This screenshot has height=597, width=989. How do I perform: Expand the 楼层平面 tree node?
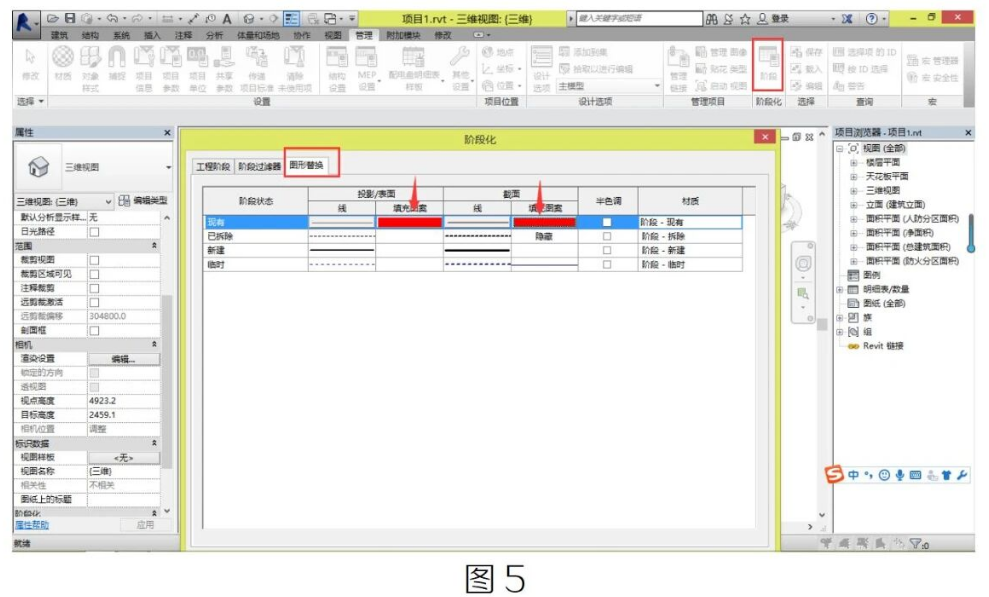pyautogui.click(x=853, y=163)
